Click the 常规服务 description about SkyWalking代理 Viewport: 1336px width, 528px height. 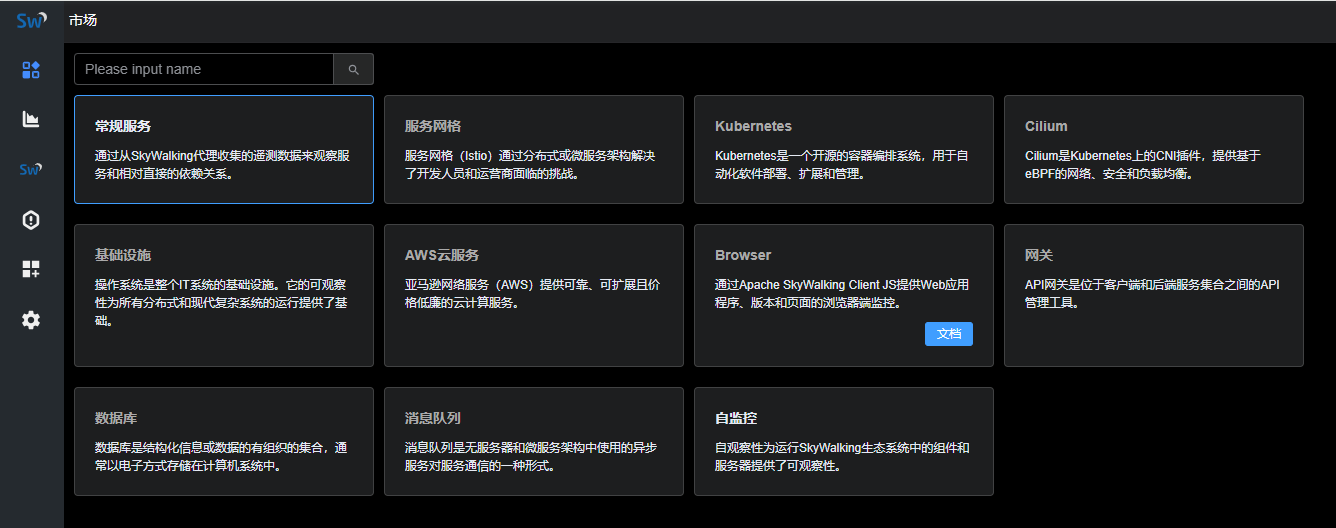[222, 164]
